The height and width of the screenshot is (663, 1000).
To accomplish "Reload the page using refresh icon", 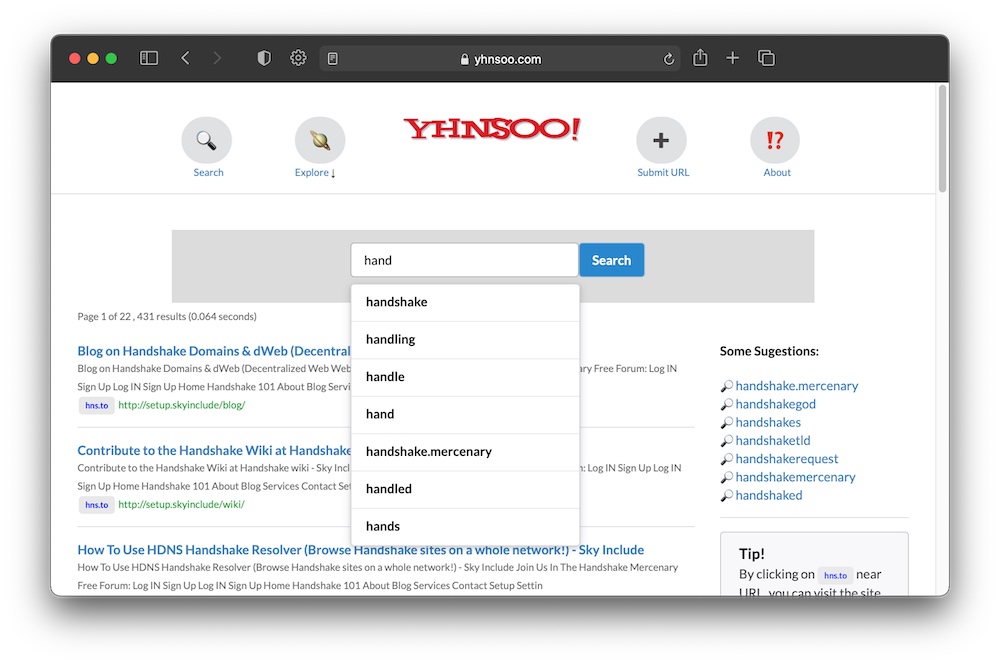I will coord(669,59).
